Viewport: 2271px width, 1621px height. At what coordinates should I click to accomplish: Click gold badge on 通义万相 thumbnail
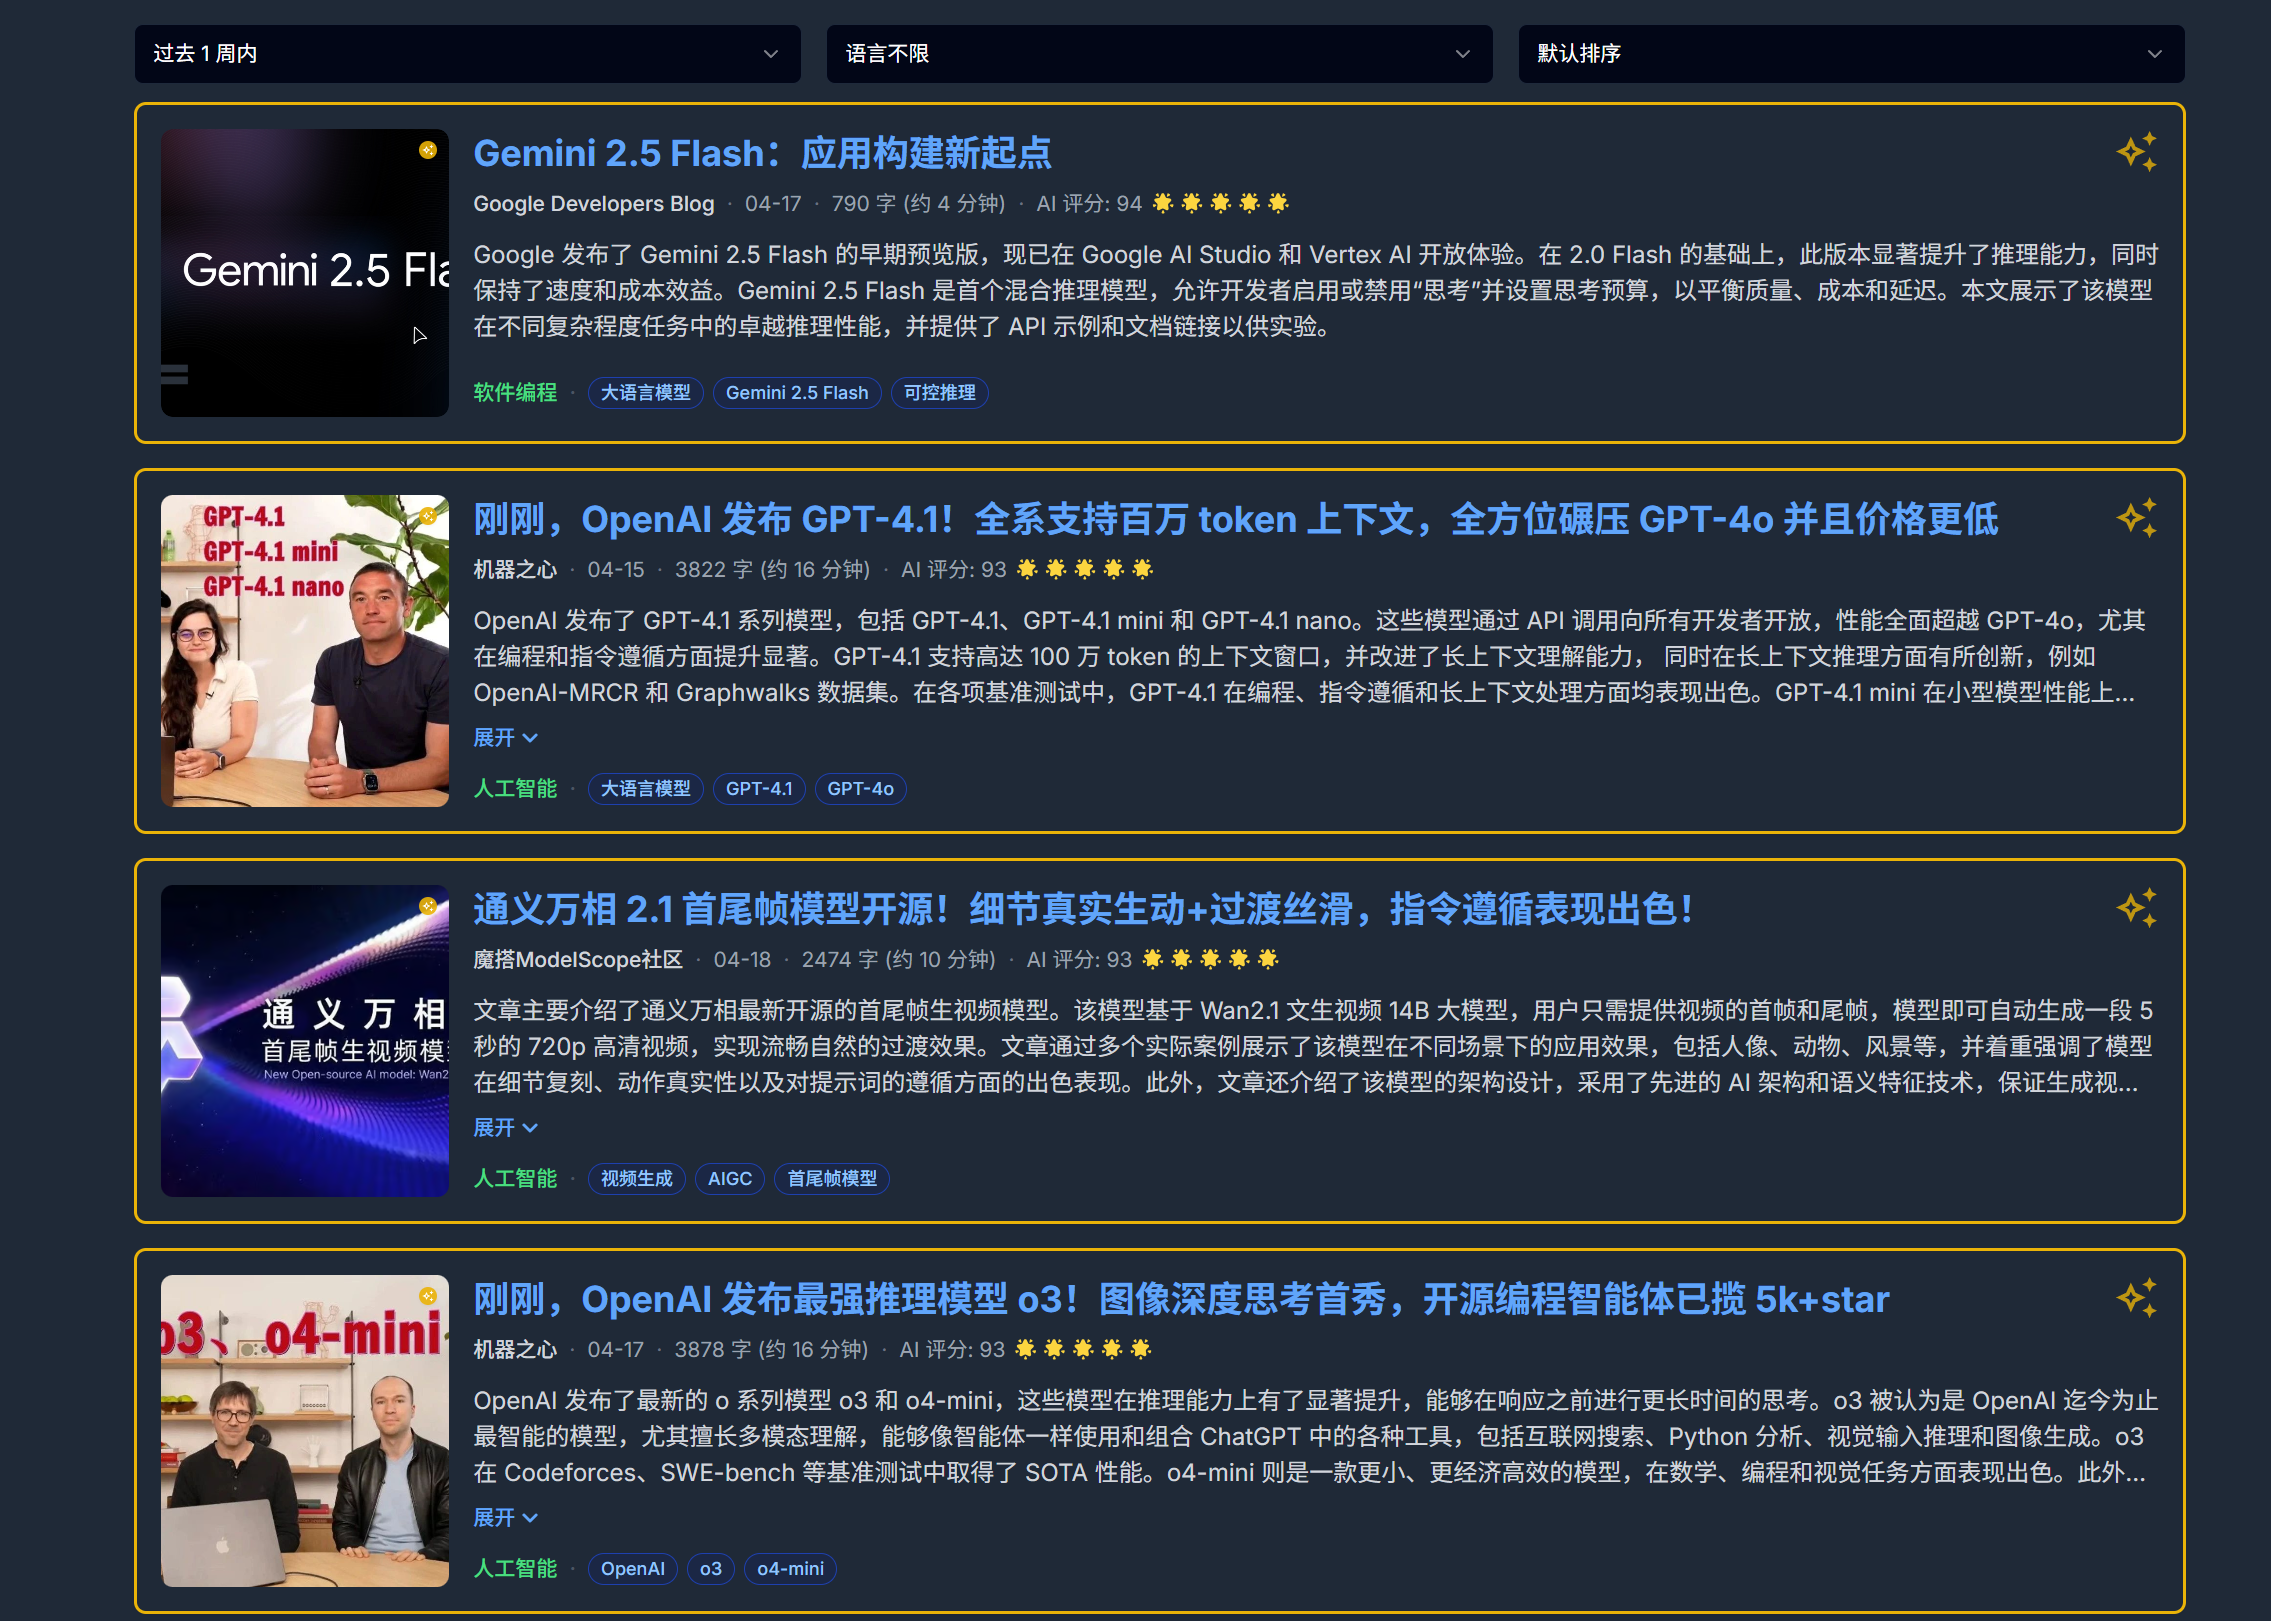tap(428, 906)
